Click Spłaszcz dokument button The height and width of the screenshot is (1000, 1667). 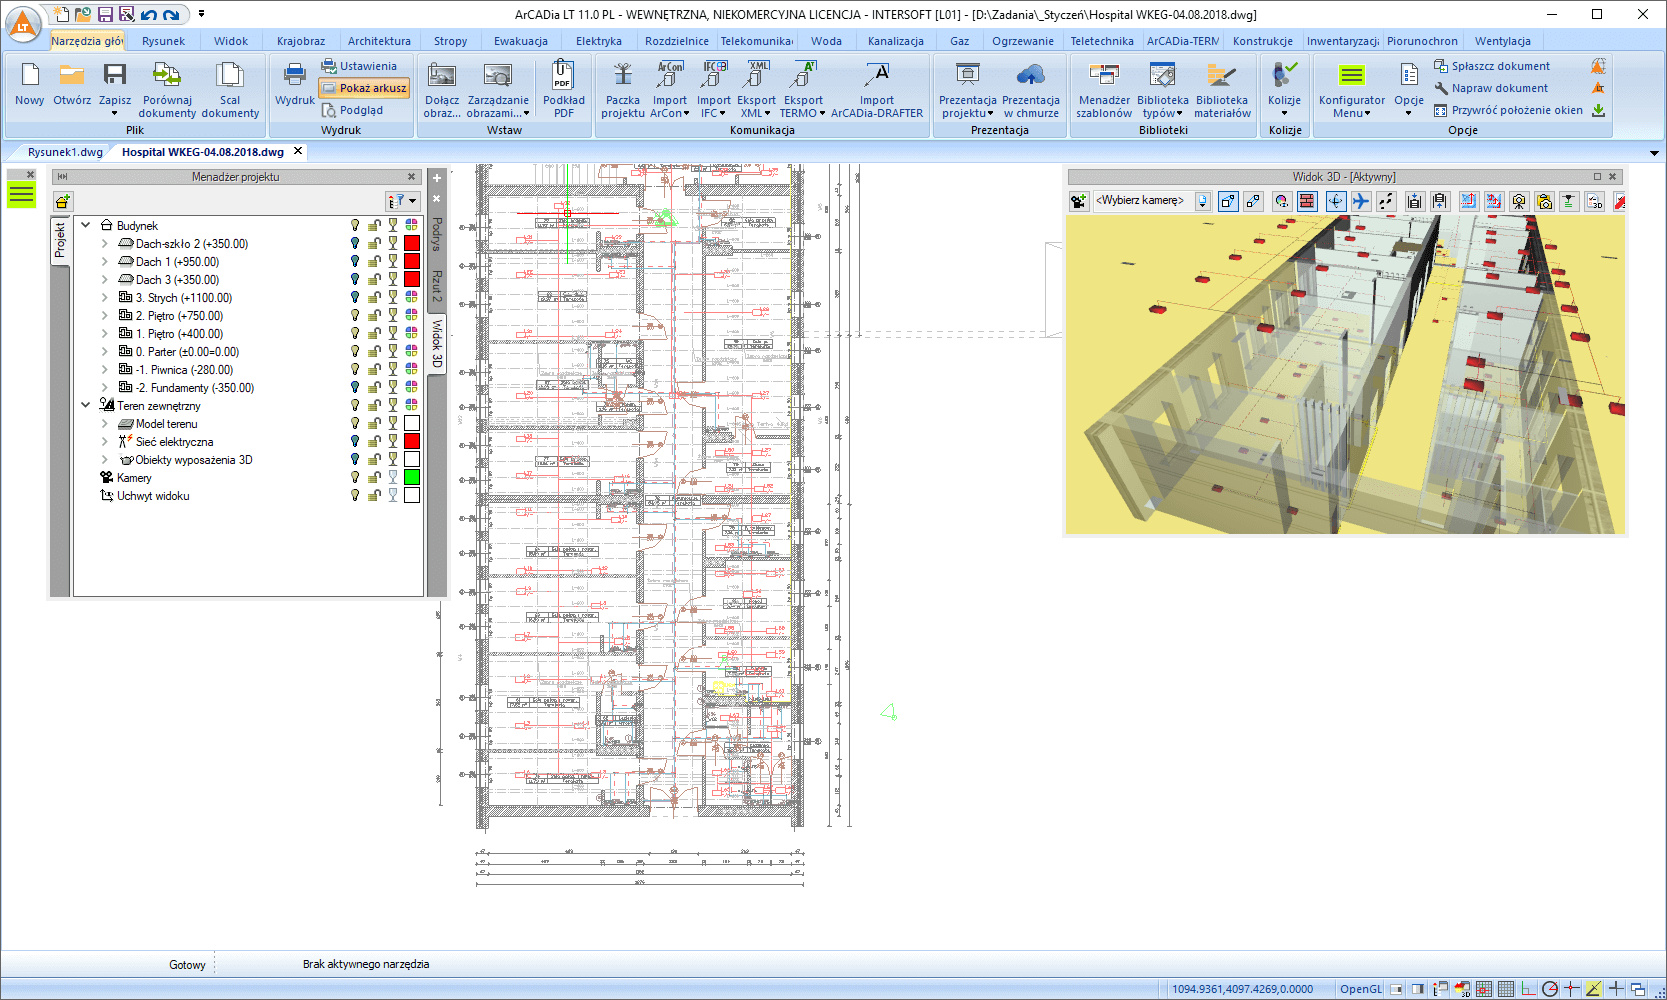pyautogui.click(x=1492, y=66)
